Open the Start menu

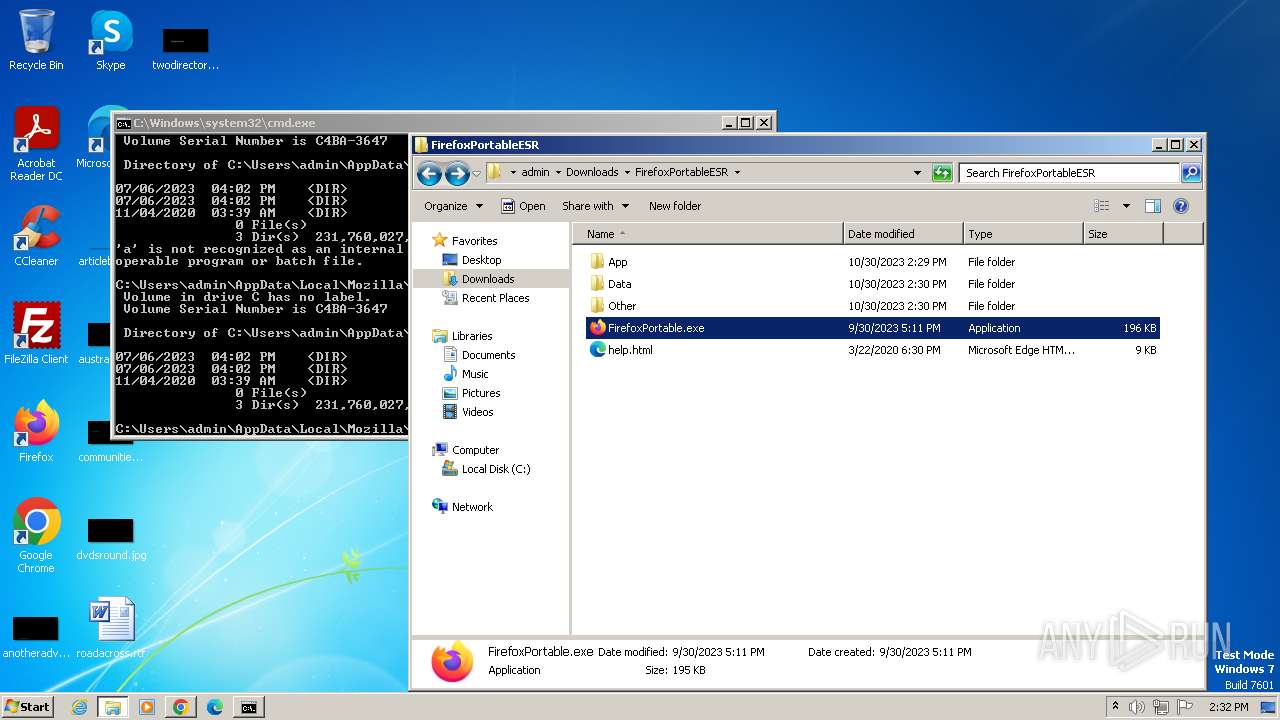(x=27, y=707)
